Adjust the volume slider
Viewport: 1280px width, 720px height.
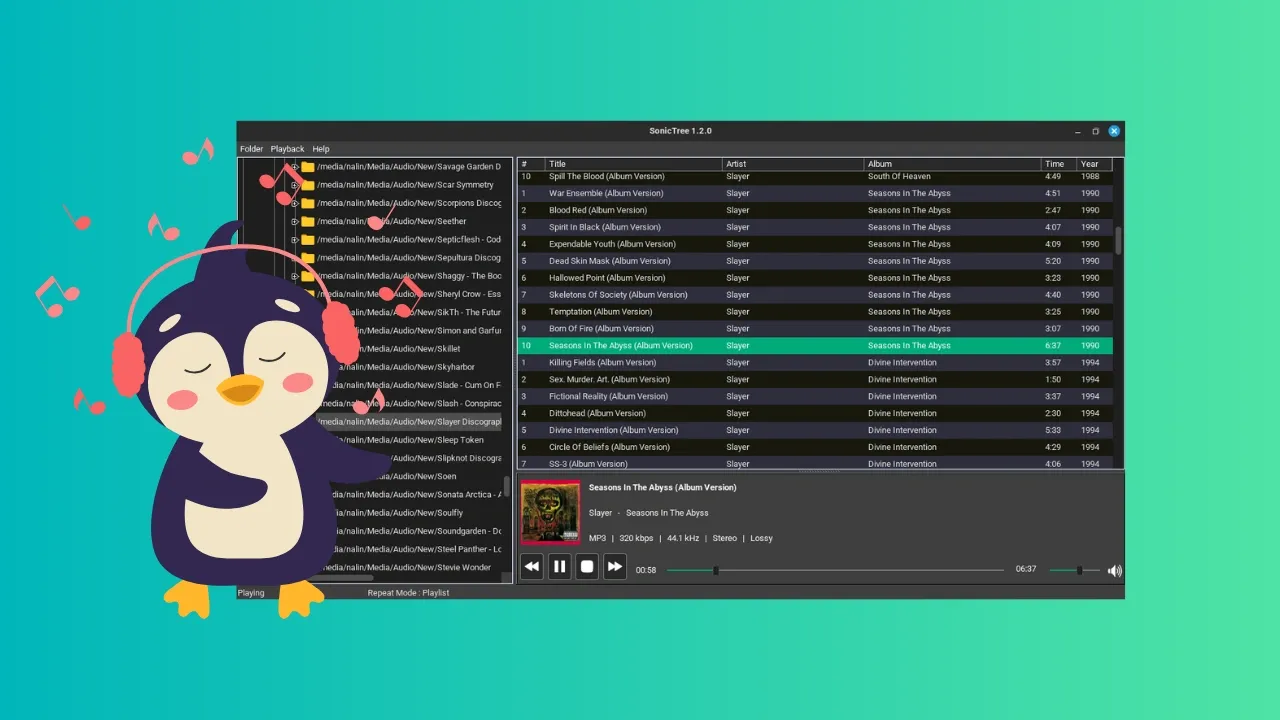coord(1074,570)
